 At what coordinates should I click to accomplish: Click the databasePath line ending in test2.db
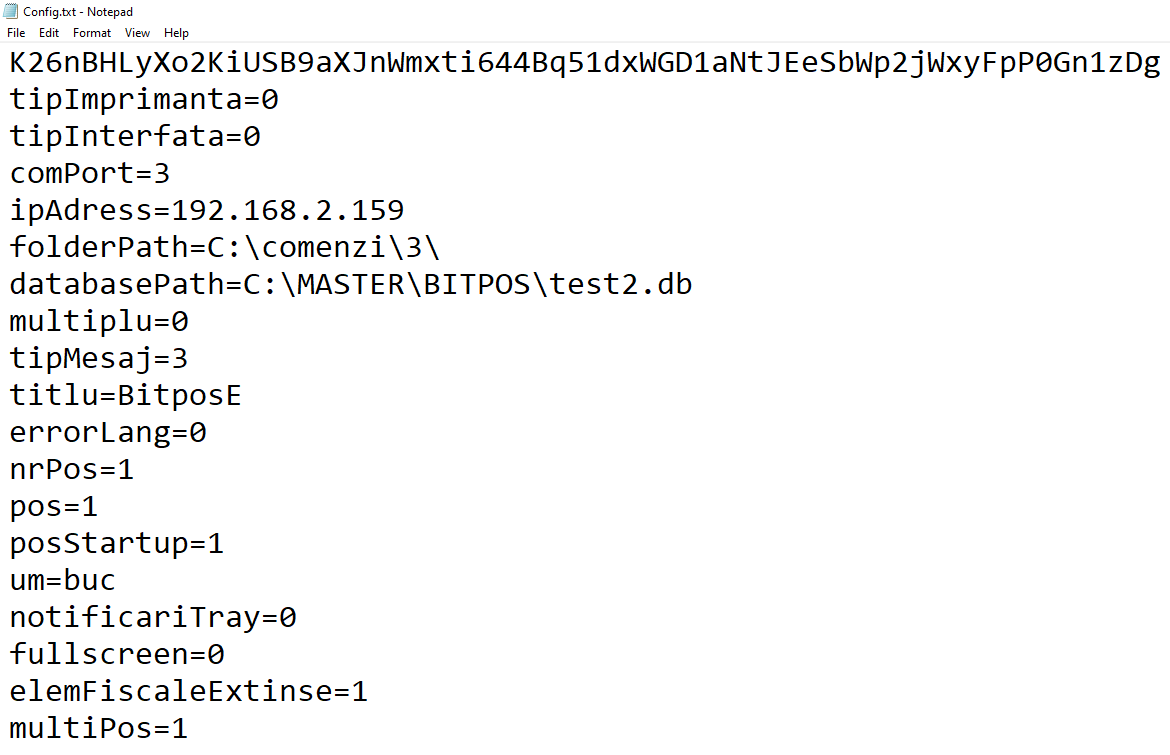click(351, 284)
